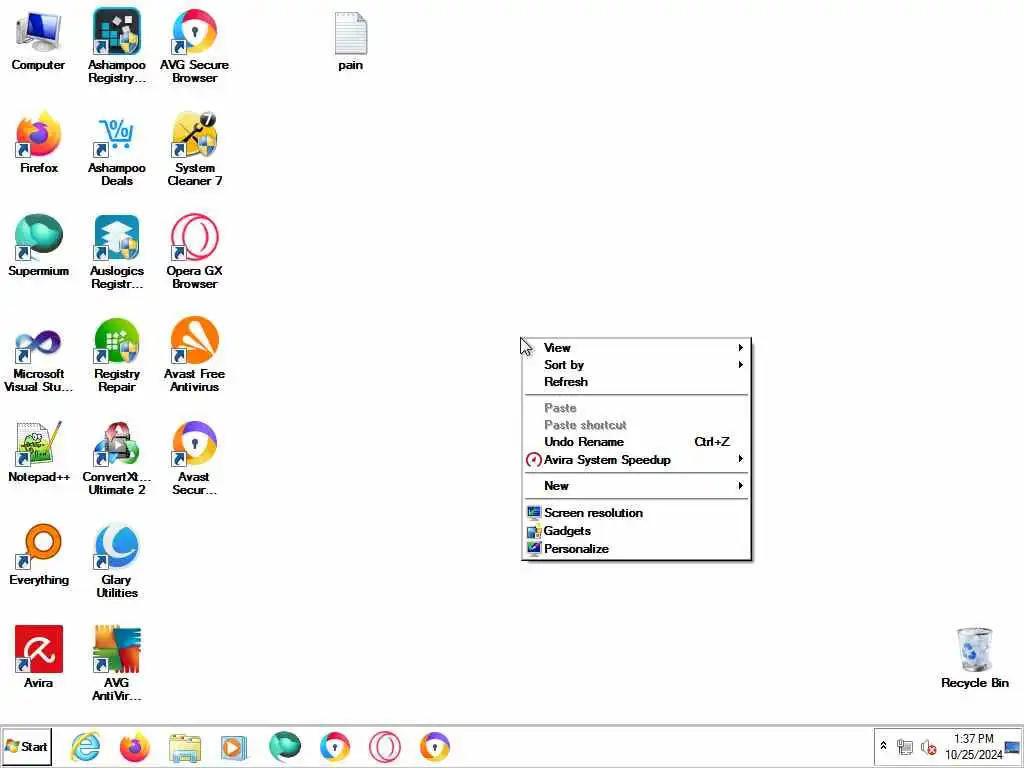Show hidden system tray icons

884,745
